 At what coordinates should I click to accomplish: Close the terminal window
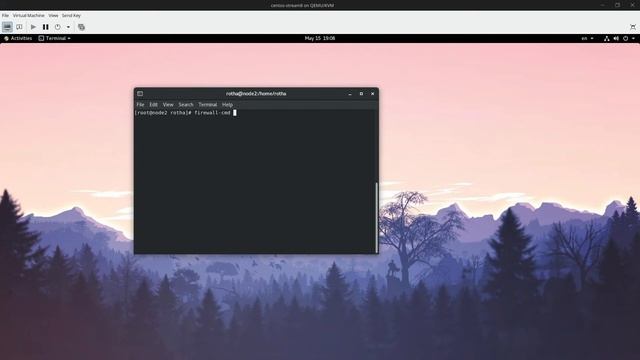[x=373, y=93]
